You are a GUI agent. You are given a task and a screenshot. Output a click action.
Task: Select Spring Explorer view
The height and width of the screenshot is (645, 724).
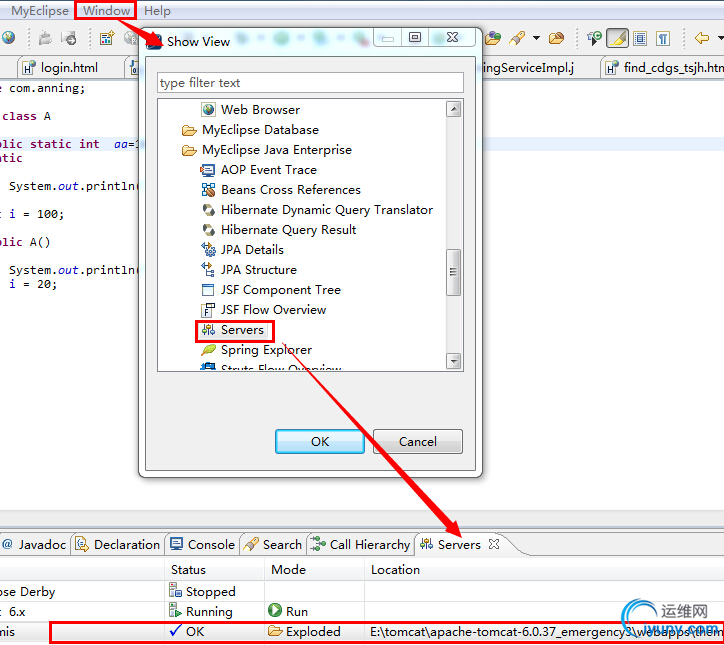pos(266,350)
